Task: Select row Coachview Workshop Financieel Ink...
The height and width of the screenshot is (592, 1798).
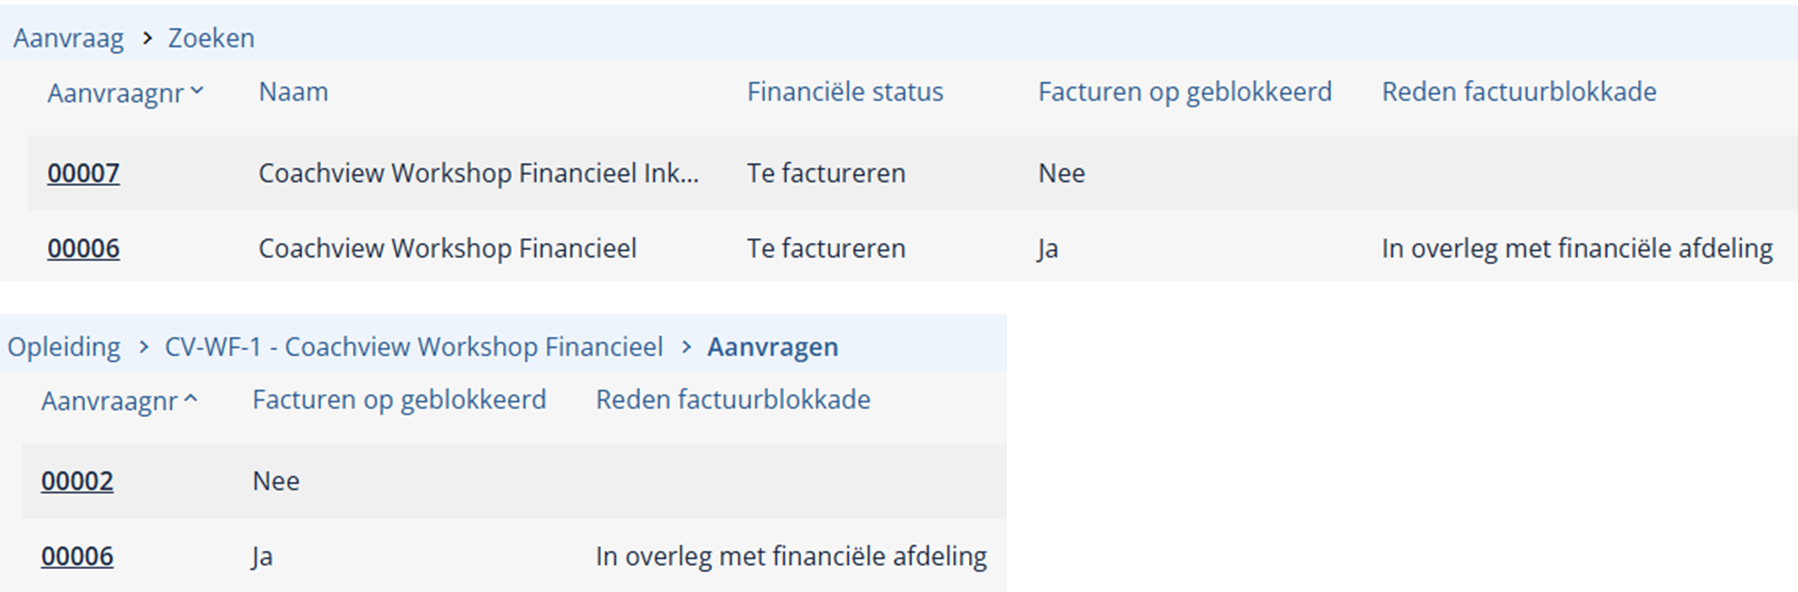Action: click(x=912, y=173)
